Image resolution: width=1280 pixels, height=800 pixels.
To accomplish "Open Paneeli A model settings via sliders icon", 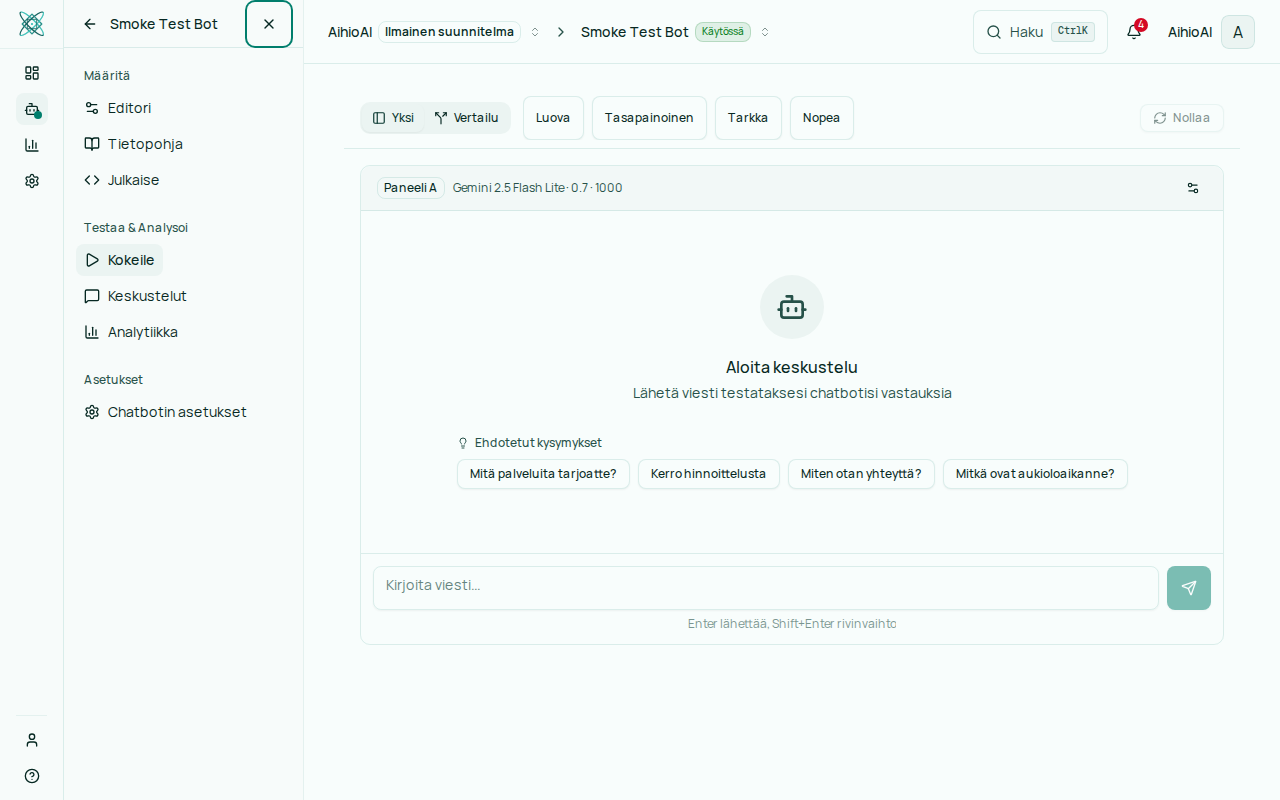I will 1192,188.
